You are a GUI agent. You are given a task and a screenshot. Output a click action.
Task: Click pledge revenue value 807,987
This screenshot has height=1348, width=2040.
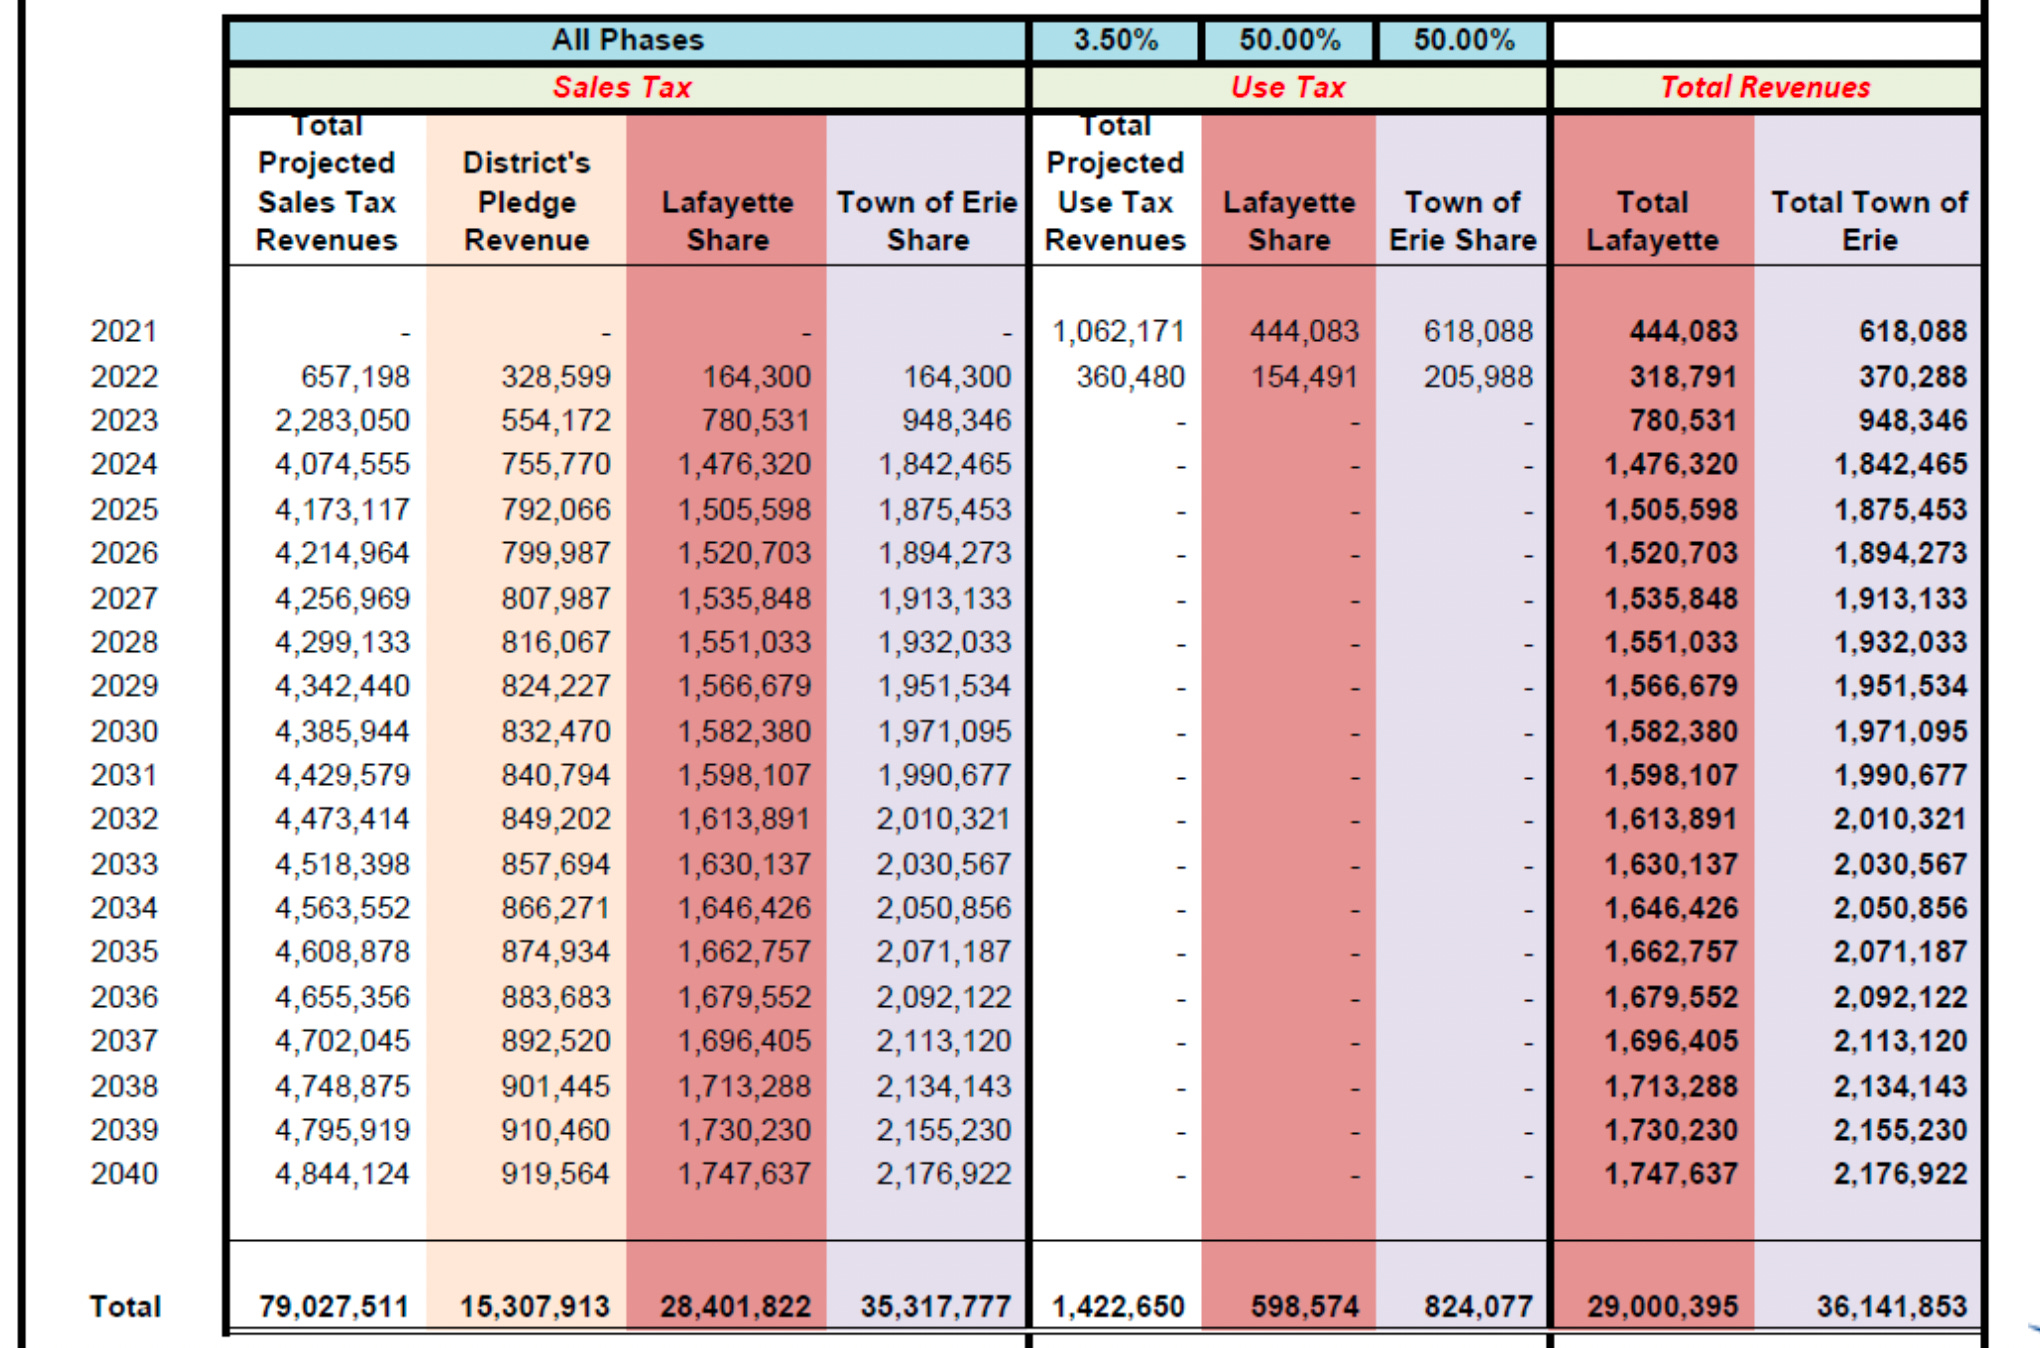(556, 599)
